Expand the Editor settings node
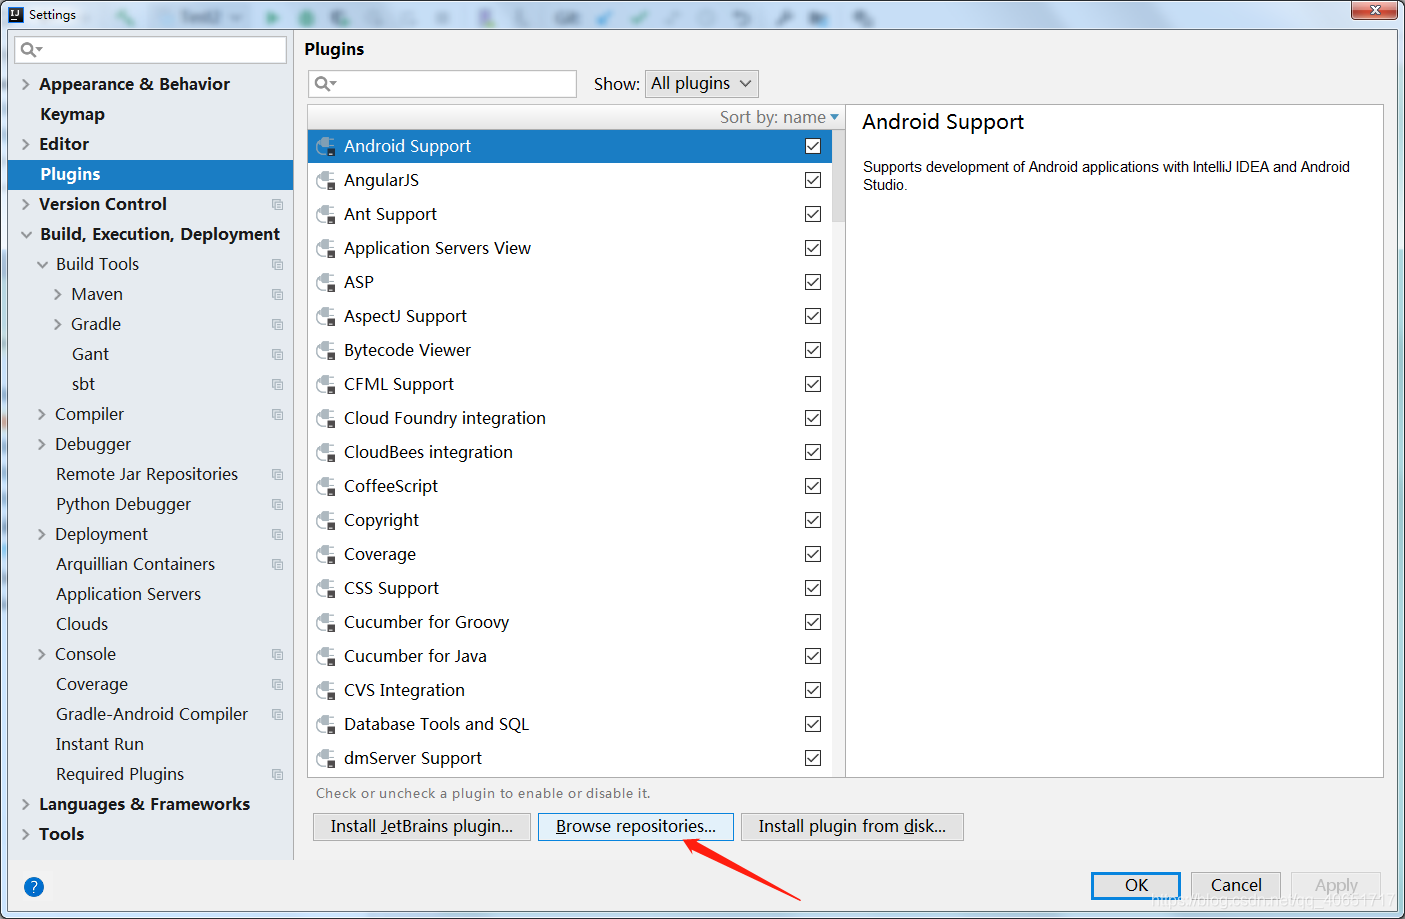This screenshot has height=919, width=1405. coord(26,145)
